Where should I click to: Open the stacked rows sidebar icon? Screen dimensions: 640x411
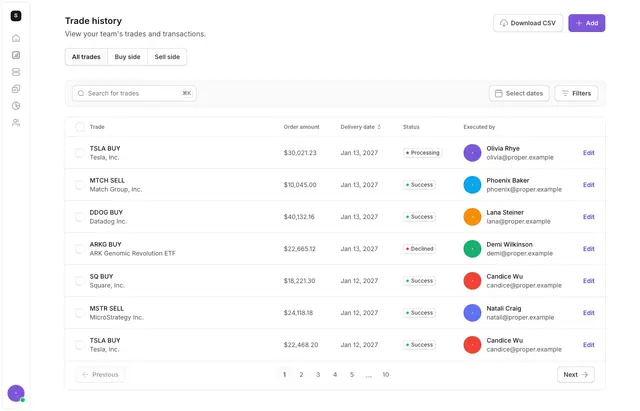[16, 72]
